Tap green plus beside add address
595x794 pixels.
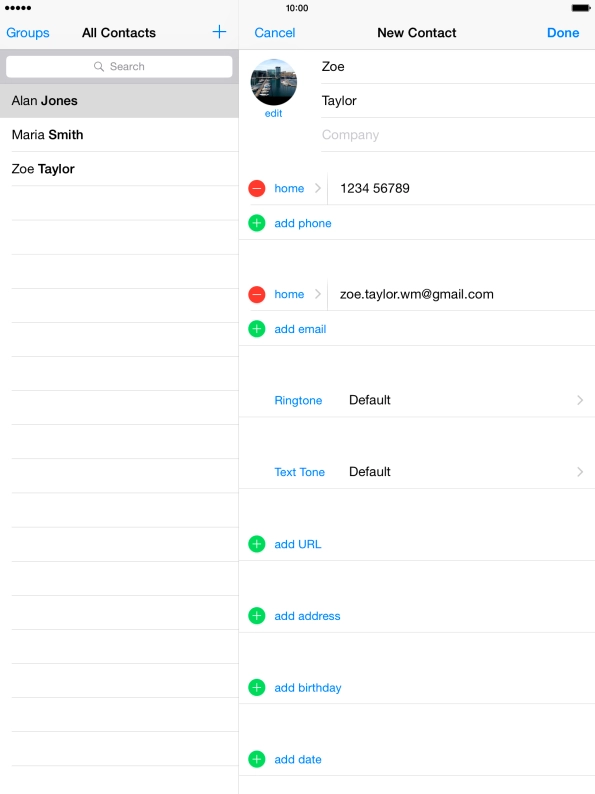click(x=257, y=616)
